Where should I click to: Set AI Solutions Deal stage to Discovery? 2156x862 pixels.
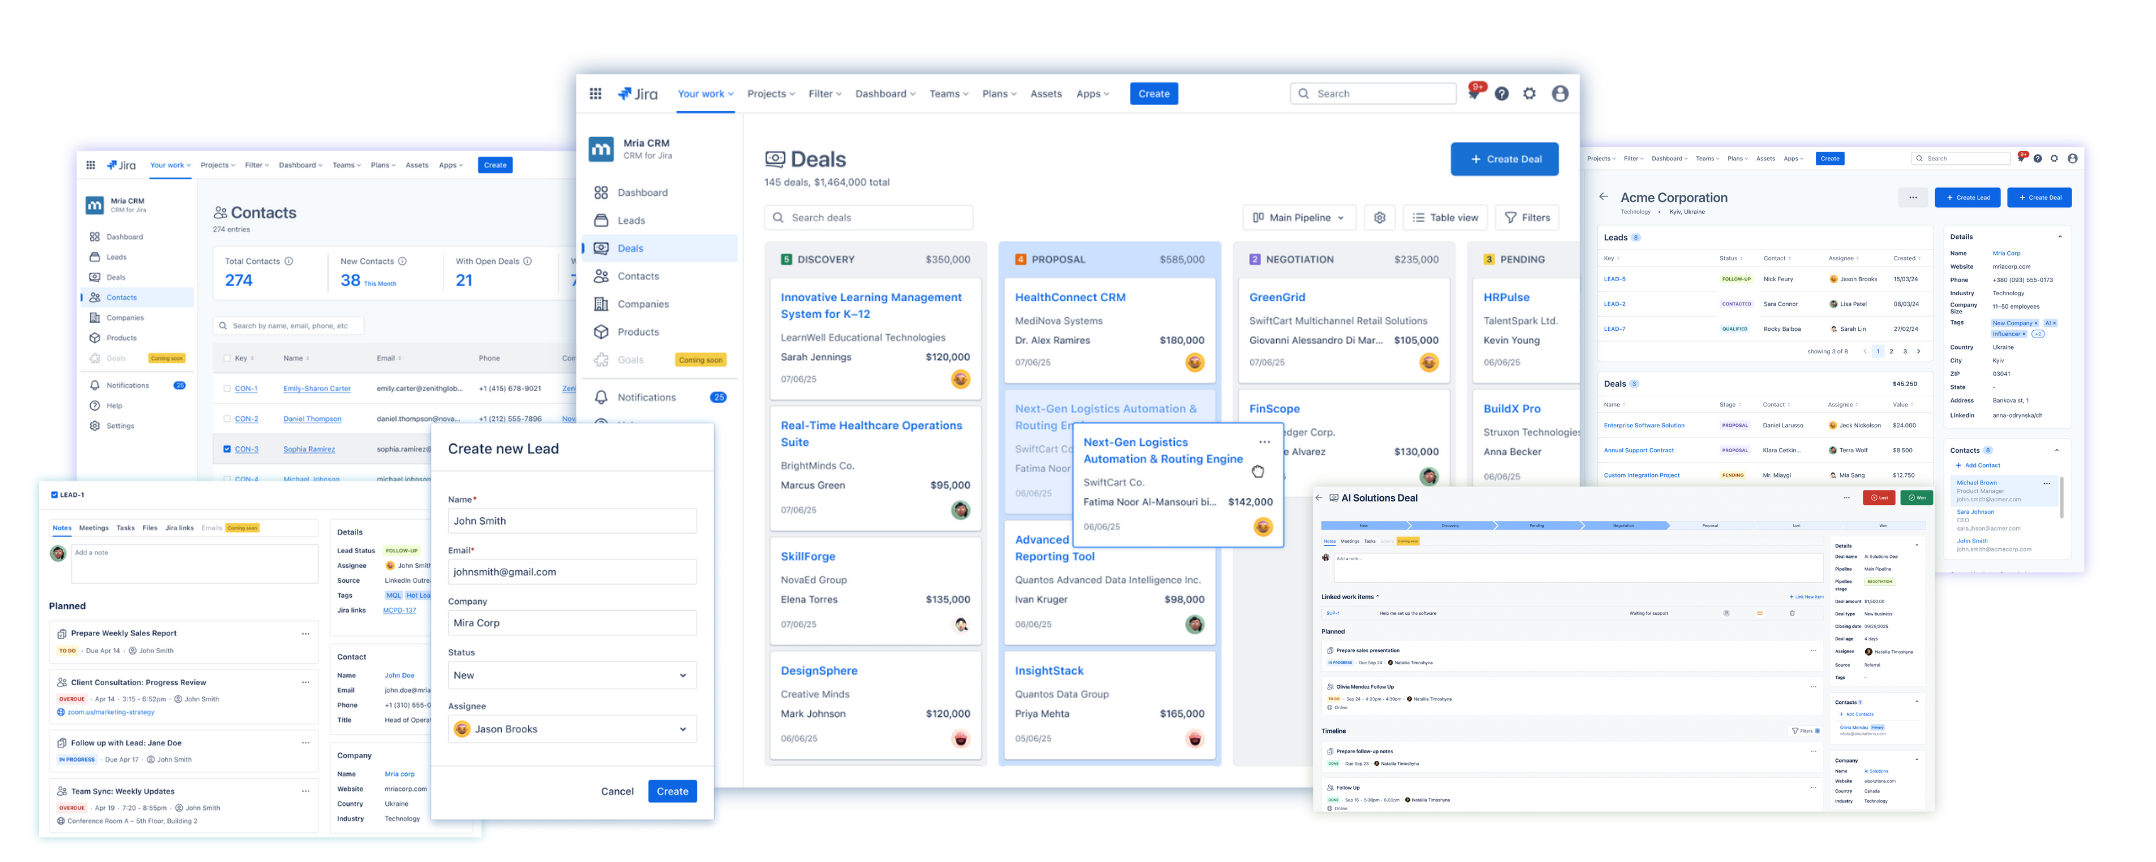(x=1450, y=525)
